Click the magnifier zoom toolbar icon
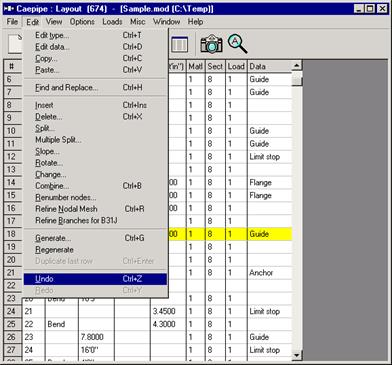392x365 pixels. click(237, 44)
